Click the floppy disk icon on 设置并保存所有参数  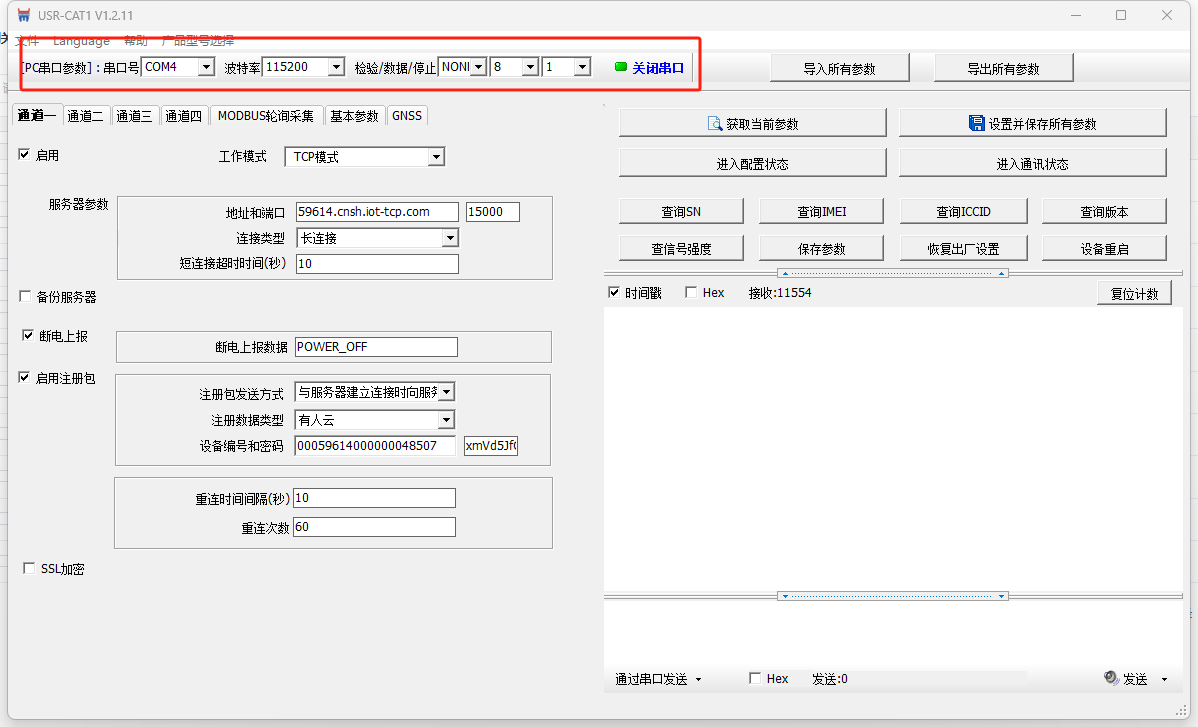pos(976,123)
